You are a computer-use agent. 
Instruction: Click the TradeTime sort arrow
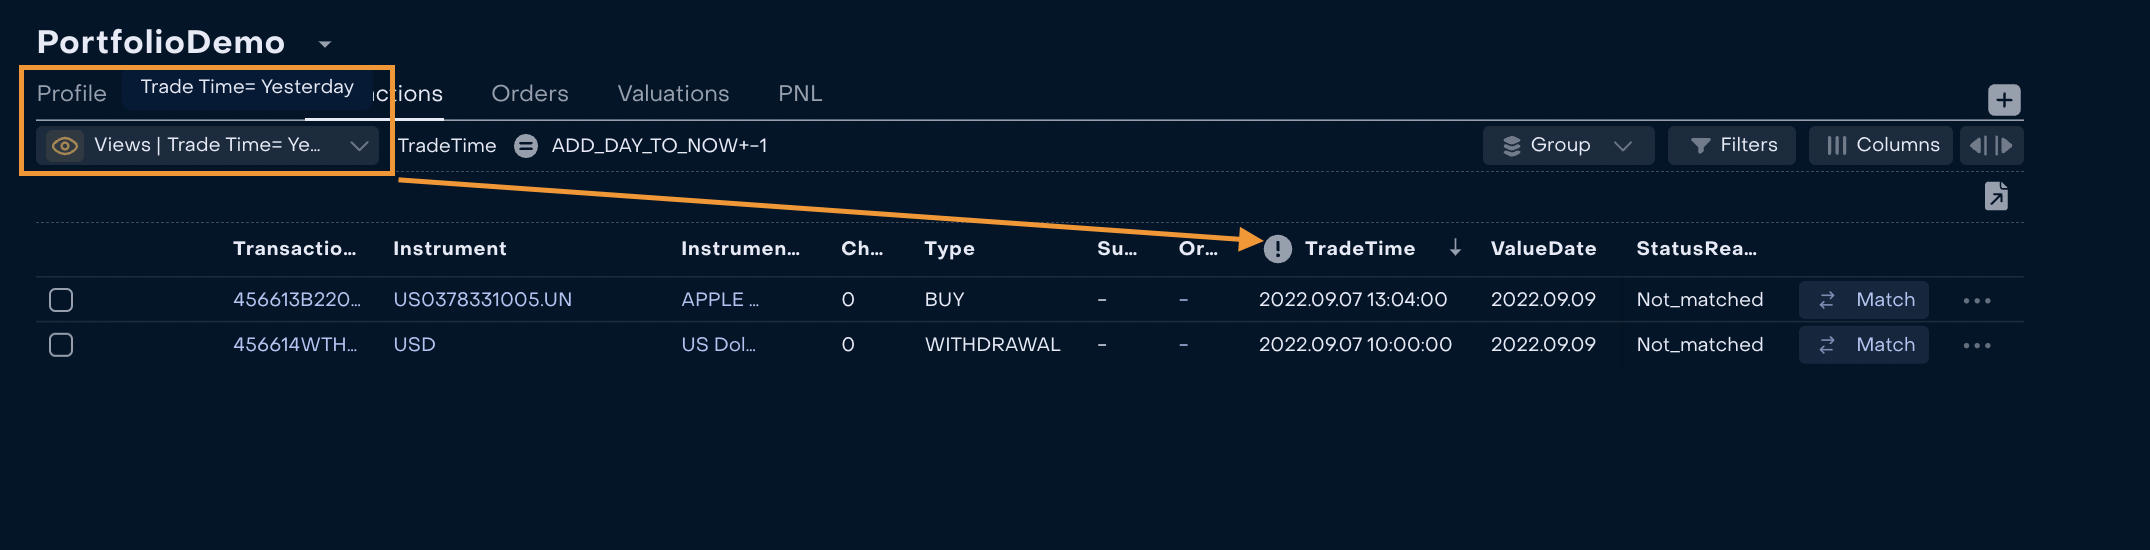[1455, 248]
